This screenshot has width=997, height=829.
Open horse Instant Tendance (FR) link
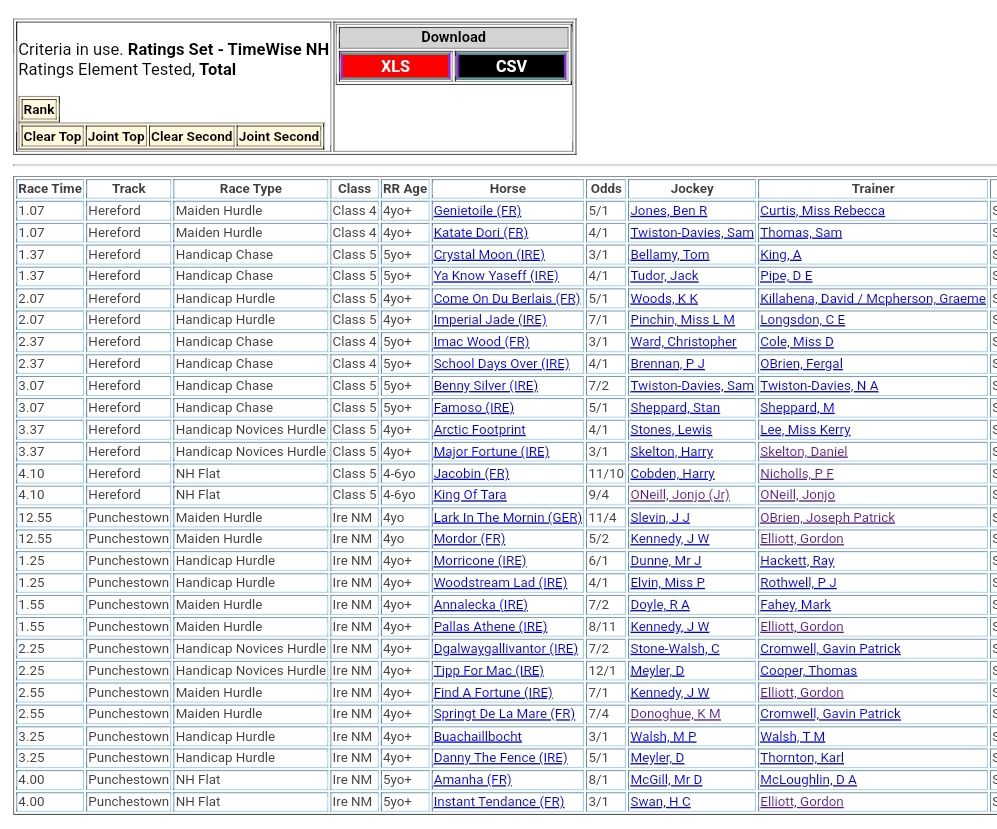pos(498,802)
